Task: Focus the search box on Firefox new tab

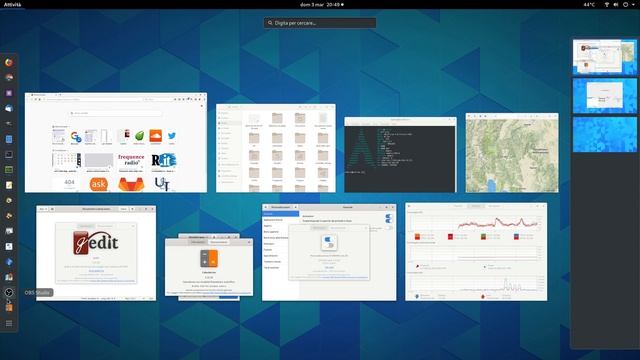Action: (116, 113)
